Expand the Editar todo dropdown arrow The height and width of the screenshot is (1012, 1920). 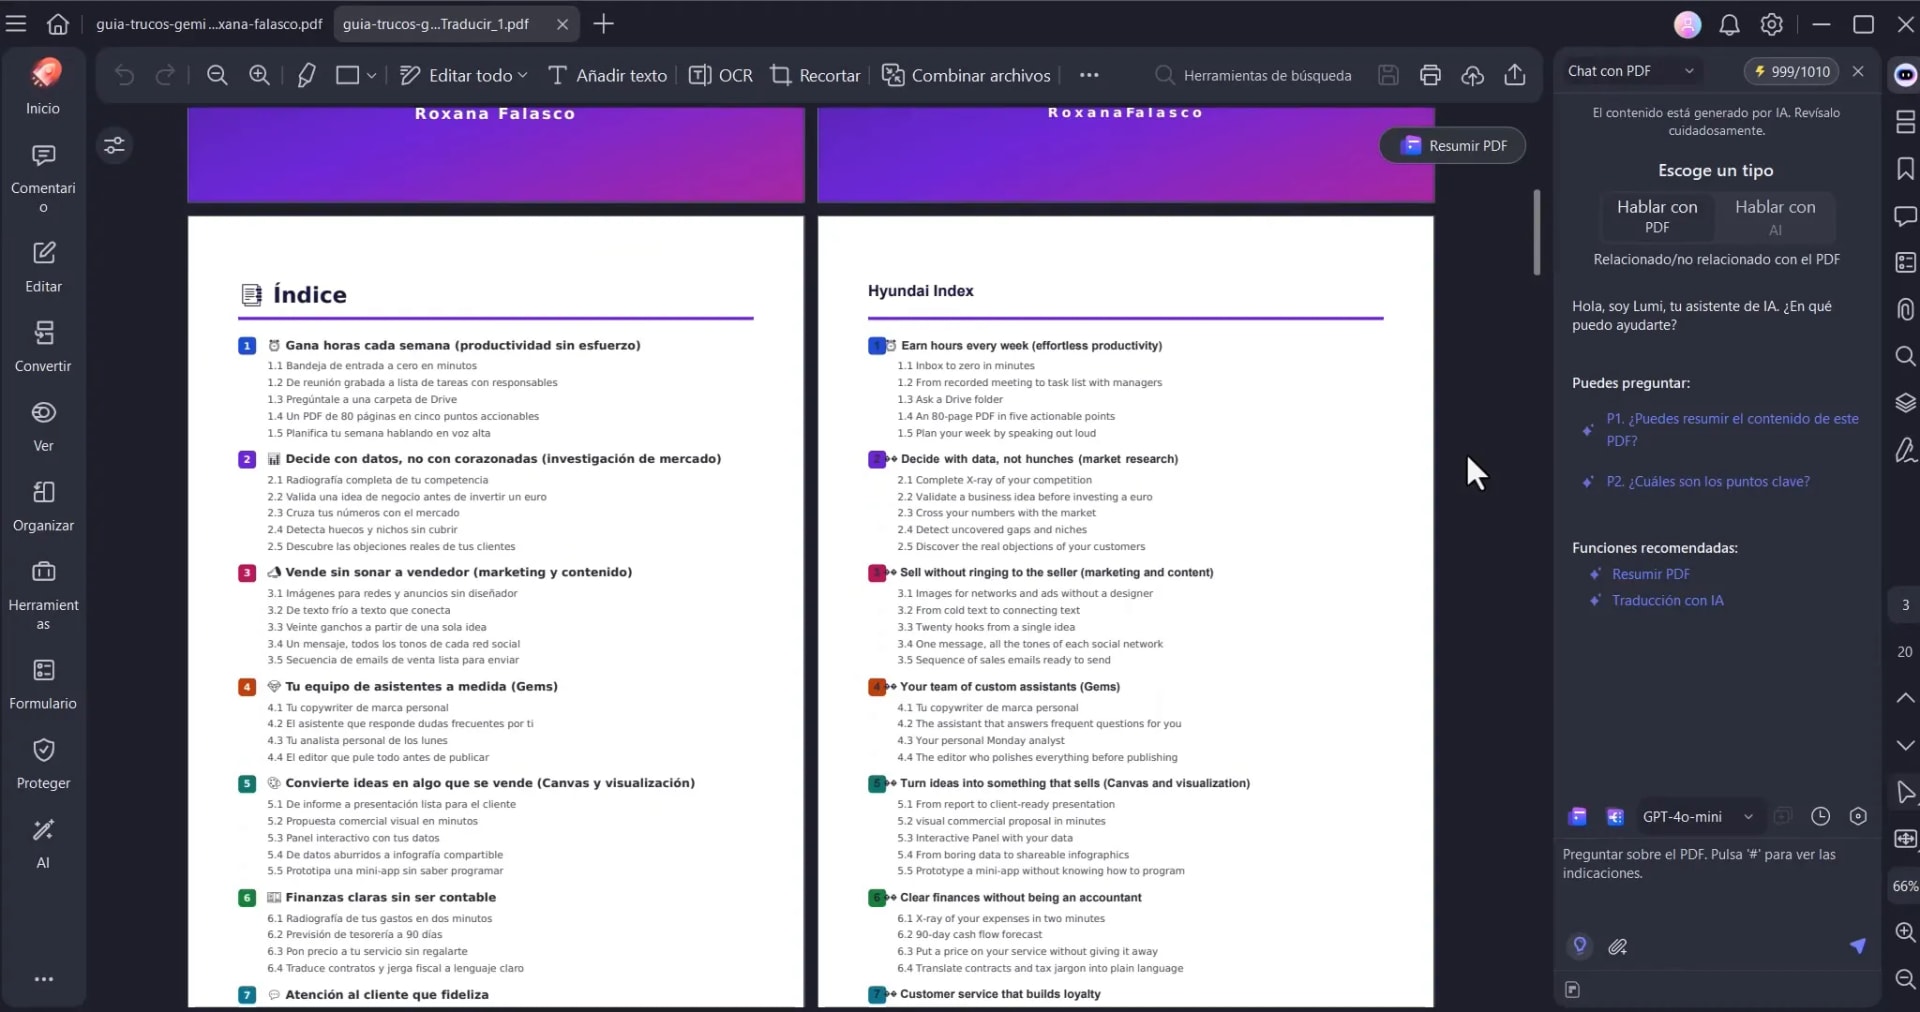522,75
